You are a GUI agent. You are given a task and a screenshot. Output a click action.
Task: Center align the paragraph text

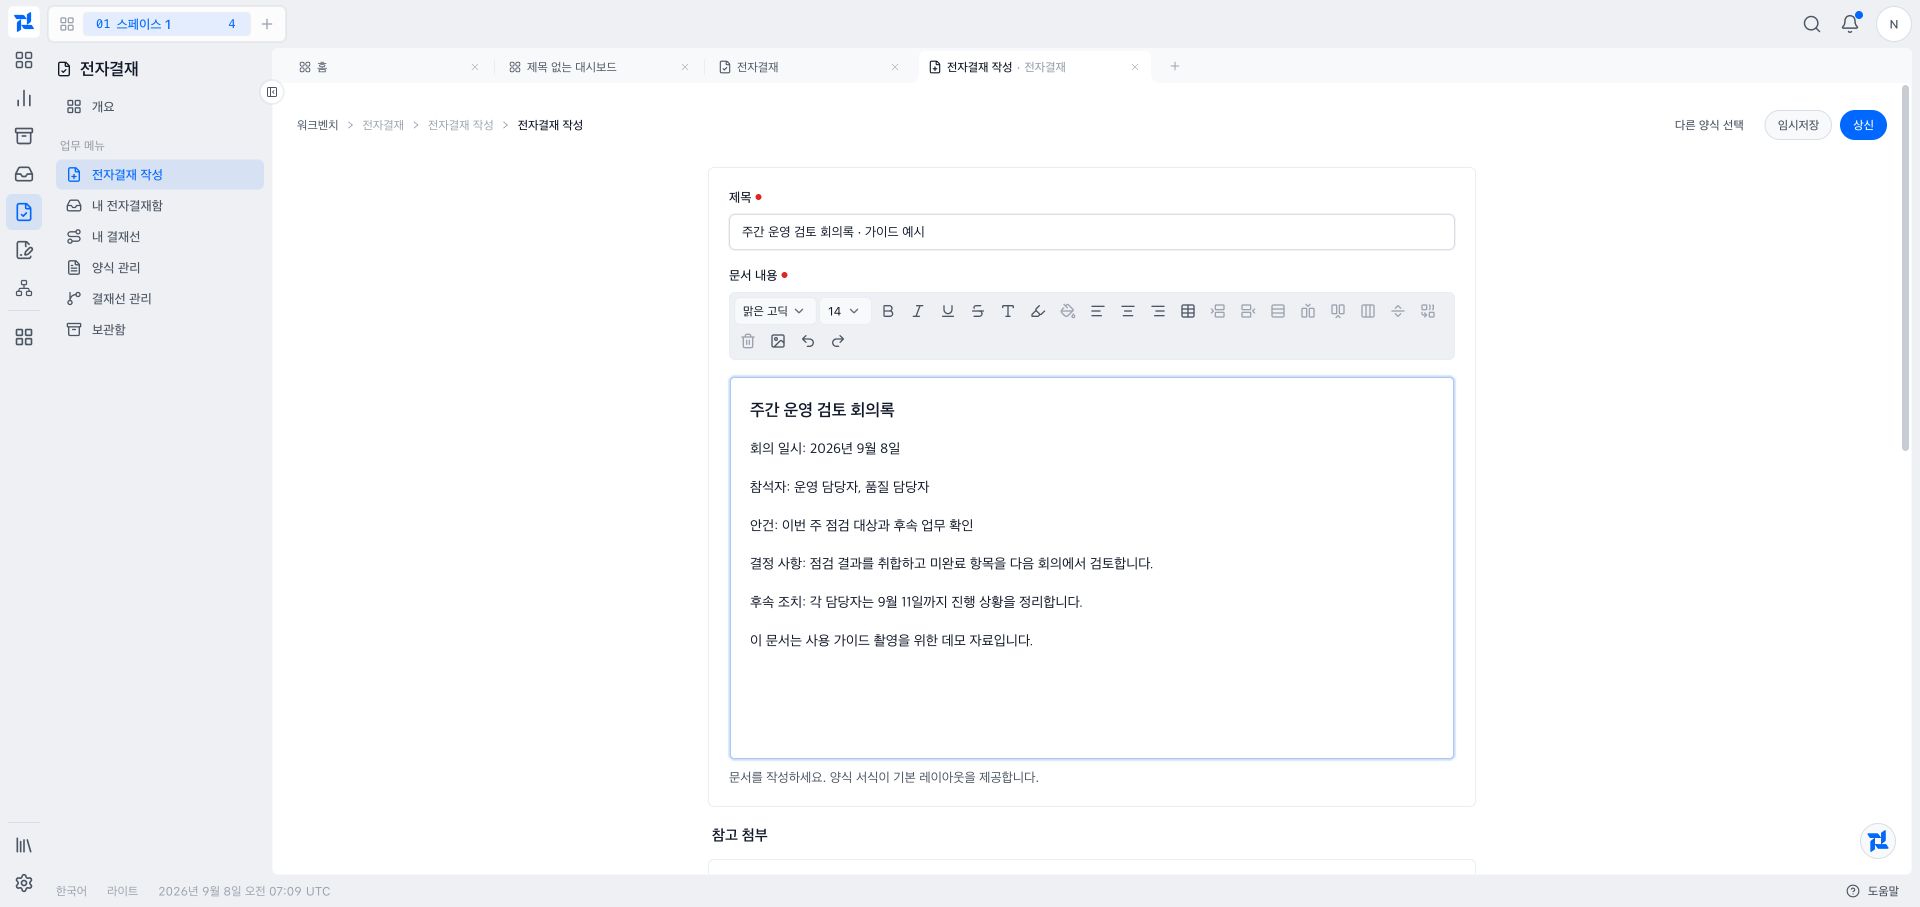(1127, 311)
